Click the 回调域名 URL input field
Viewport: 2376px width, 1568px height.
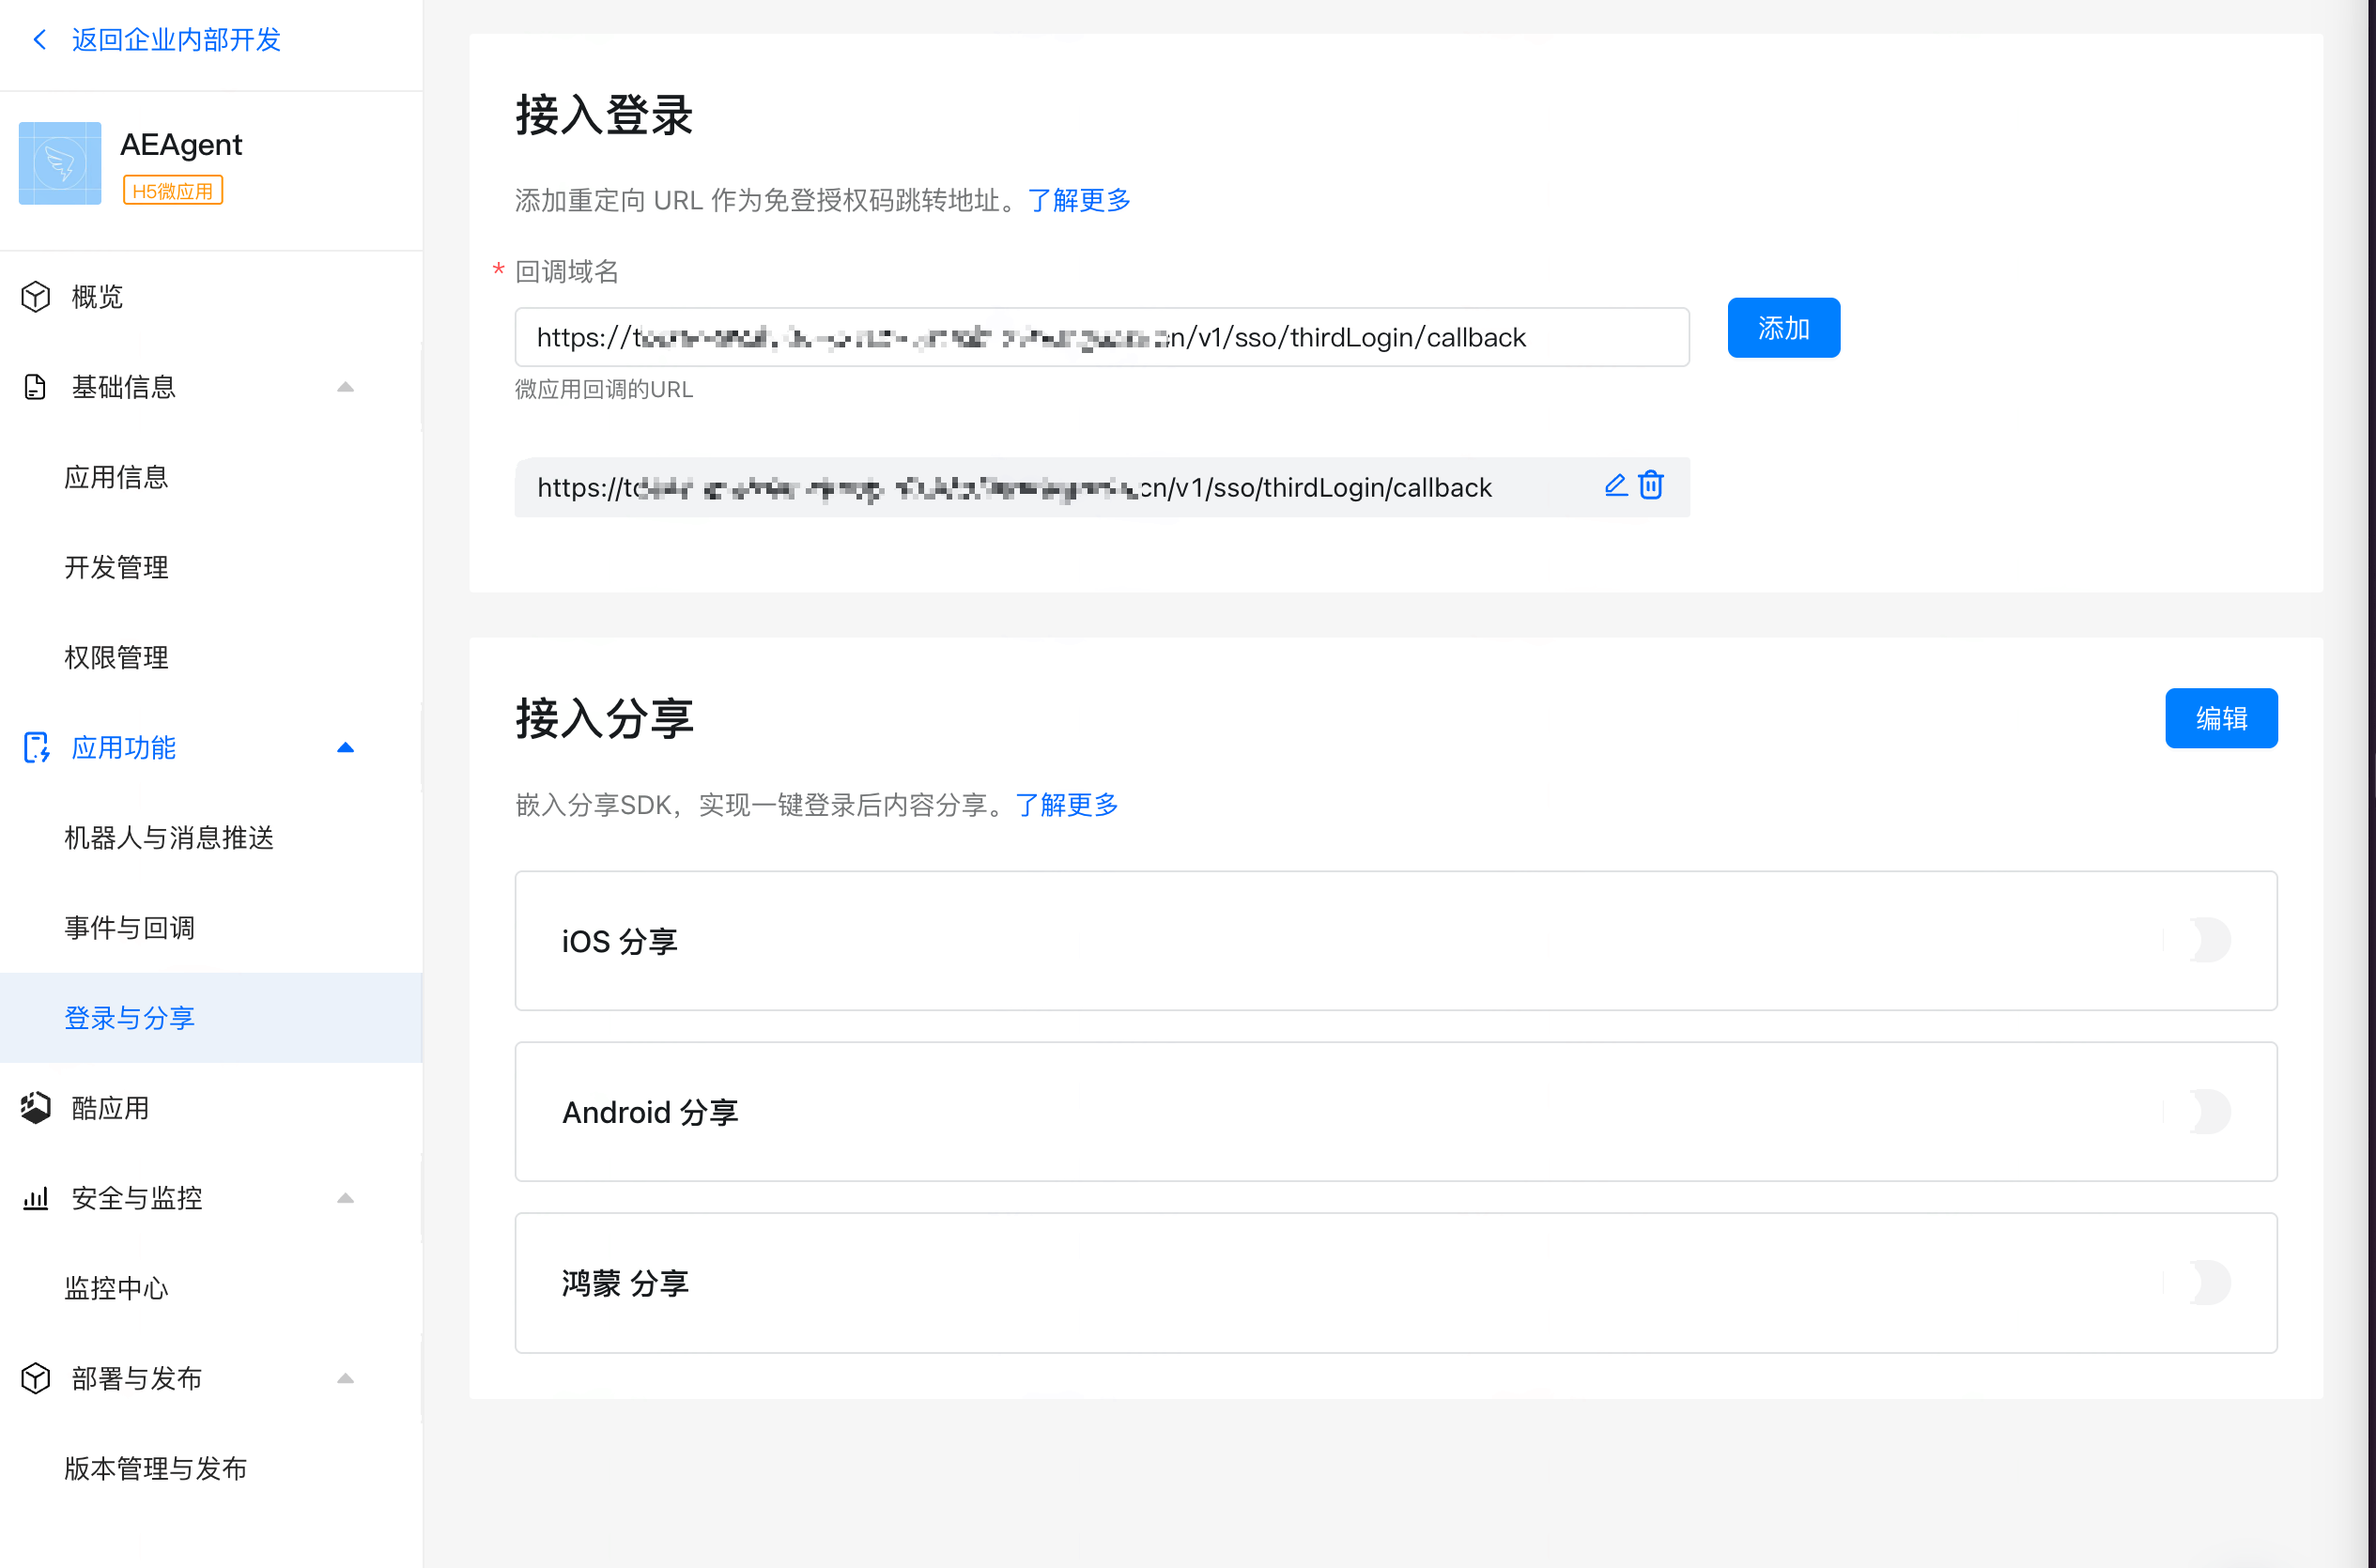(1102, 337)
